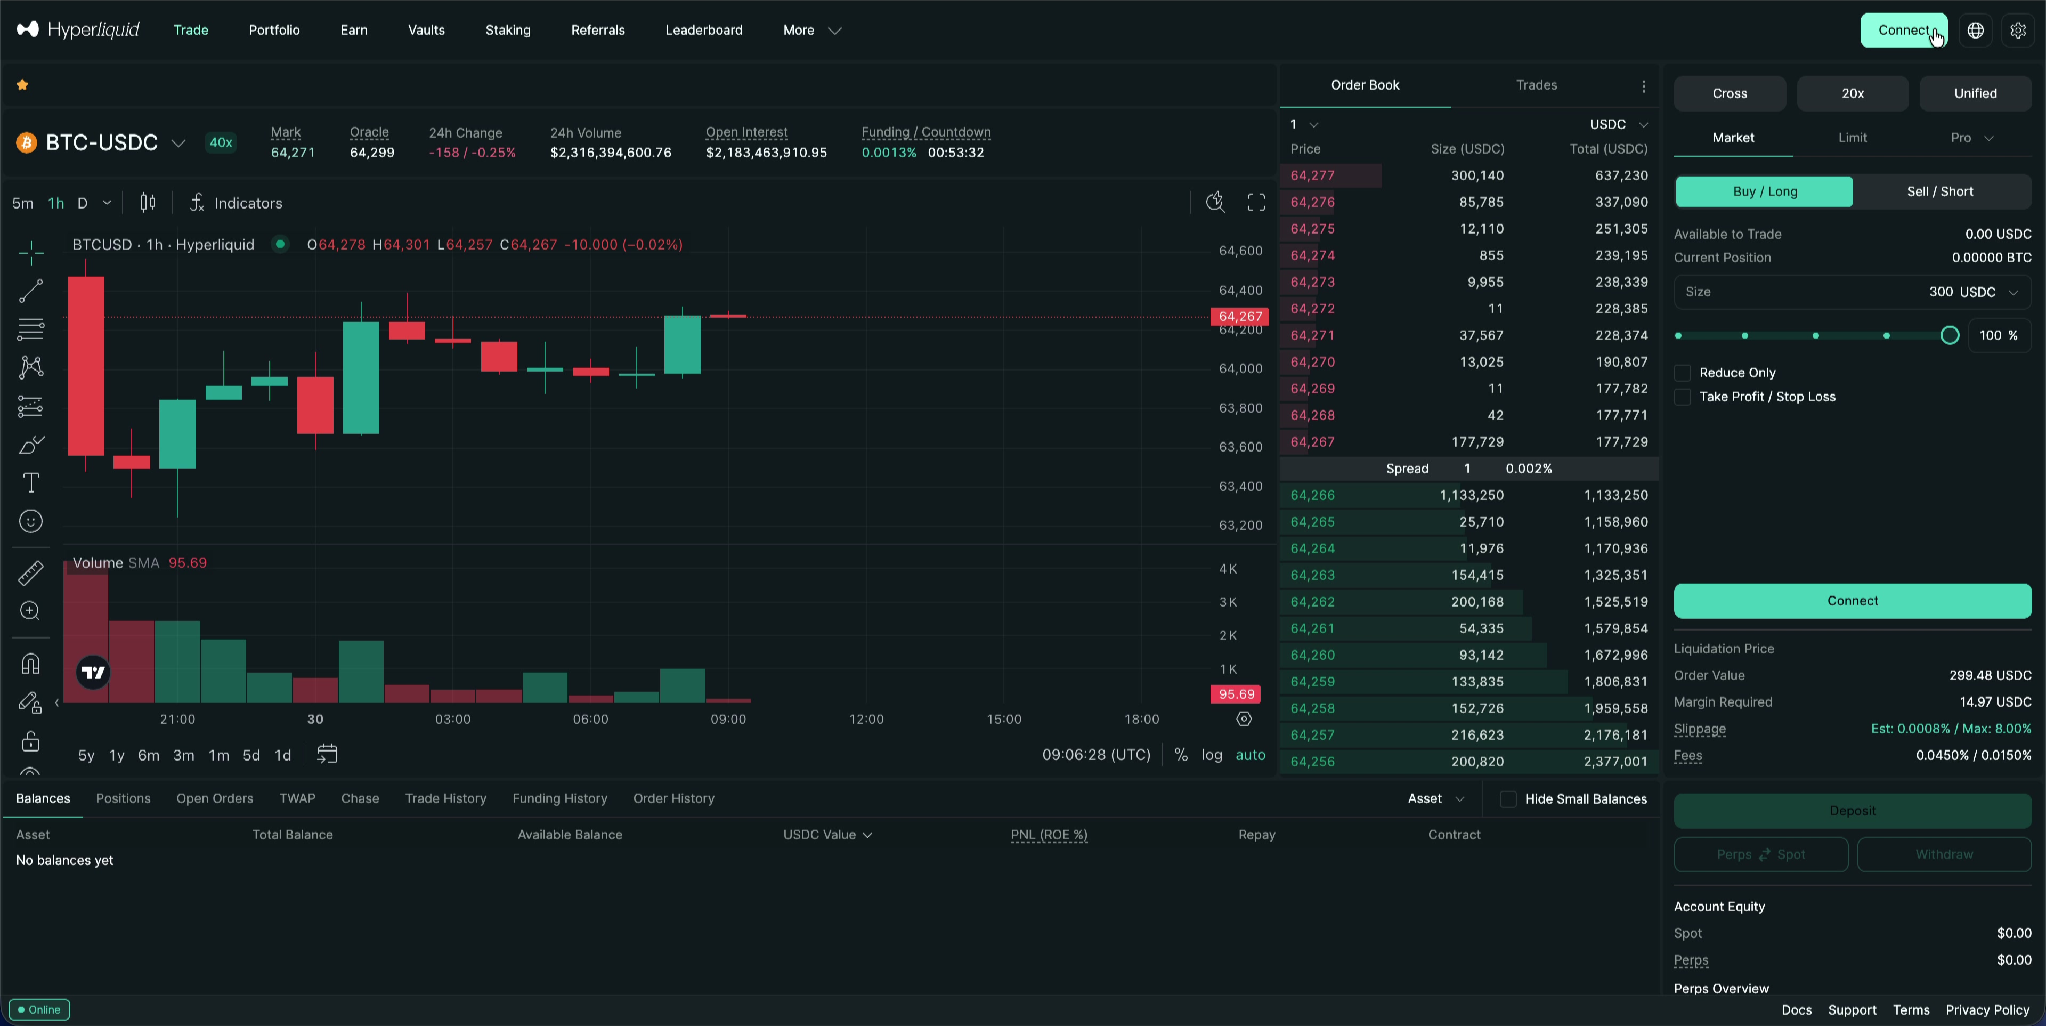Enable the Reduce Only checkbox
Image resolution: width=2046 pixels, height=1026 pixels.
[1683, 373]
